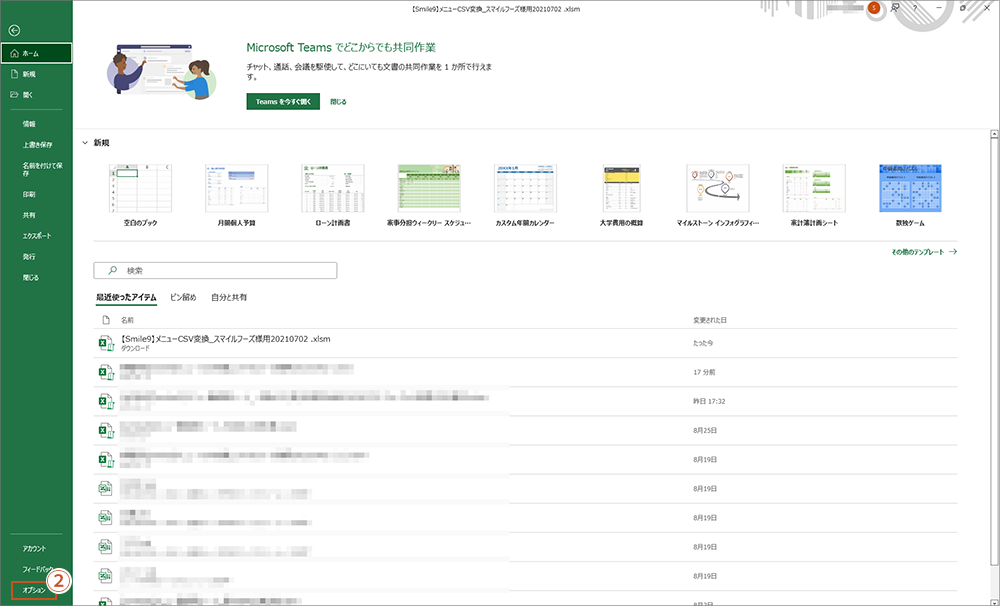Click the Excel file icon of 【Smile9】 row

click(106, 343)
